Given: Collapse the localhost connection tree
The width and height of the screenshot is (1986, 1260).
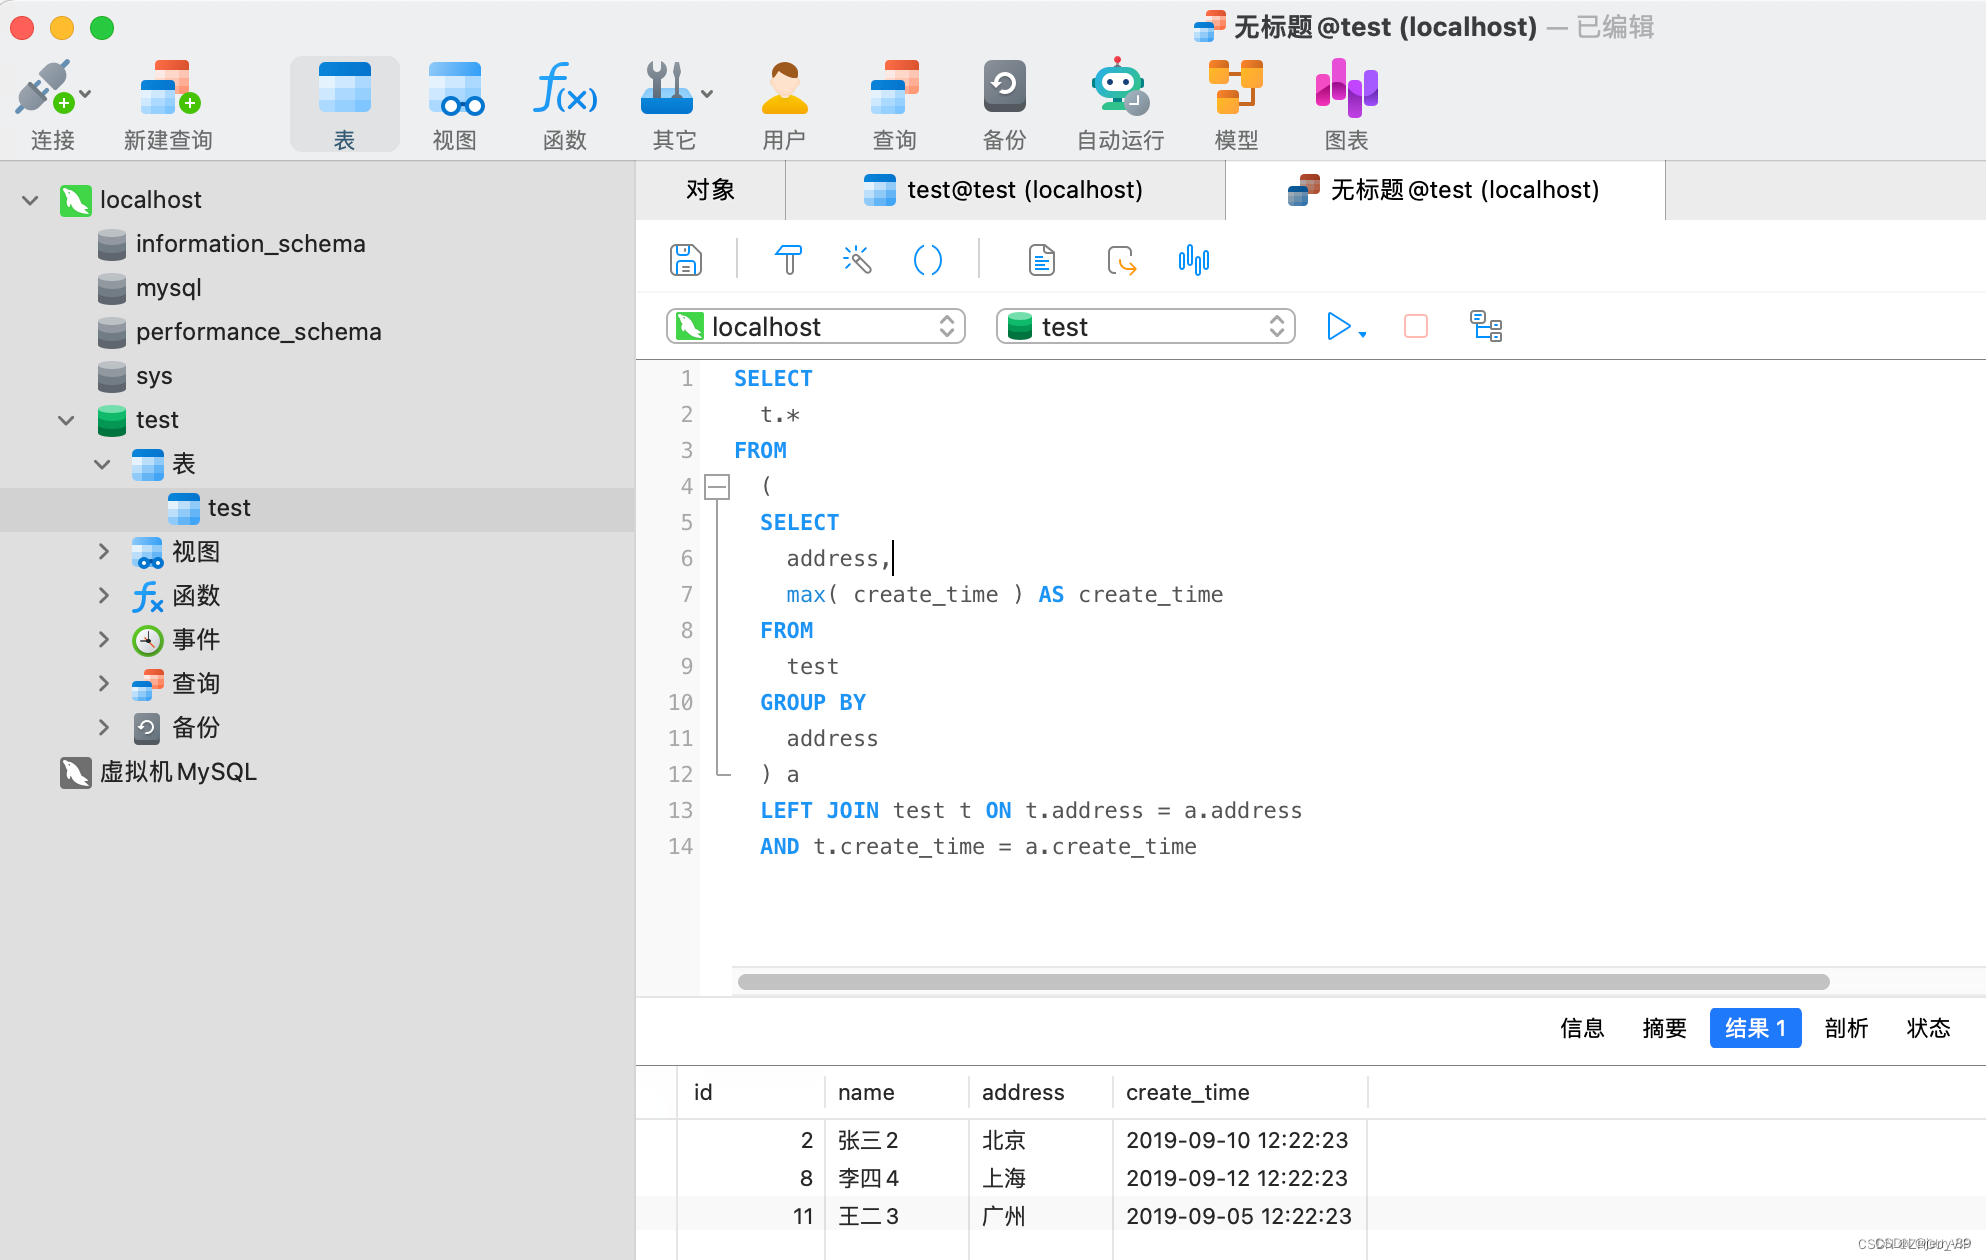Looking at the screenshot, I should pyautogui.click(x=30, y=200).
